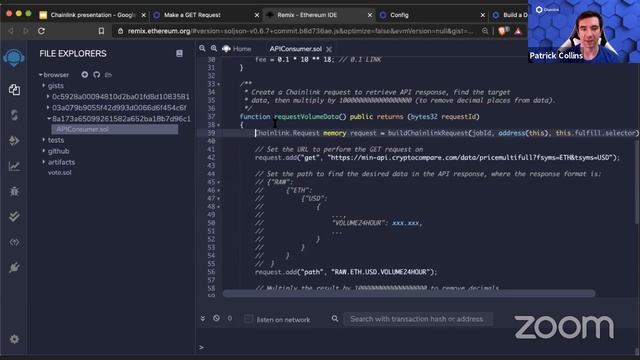
Task: Close the APIConsumer.sol editor tab
Action: (329, 49)
